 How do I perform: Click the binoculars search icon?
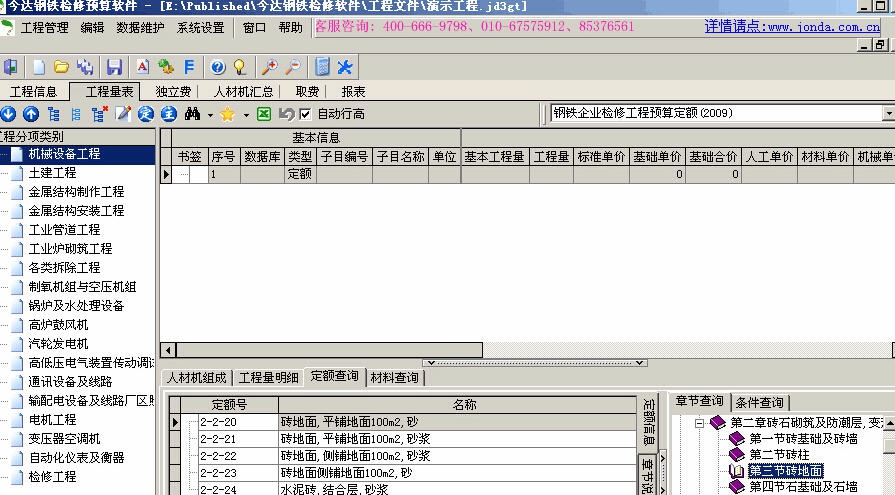[x=192, y=114]
